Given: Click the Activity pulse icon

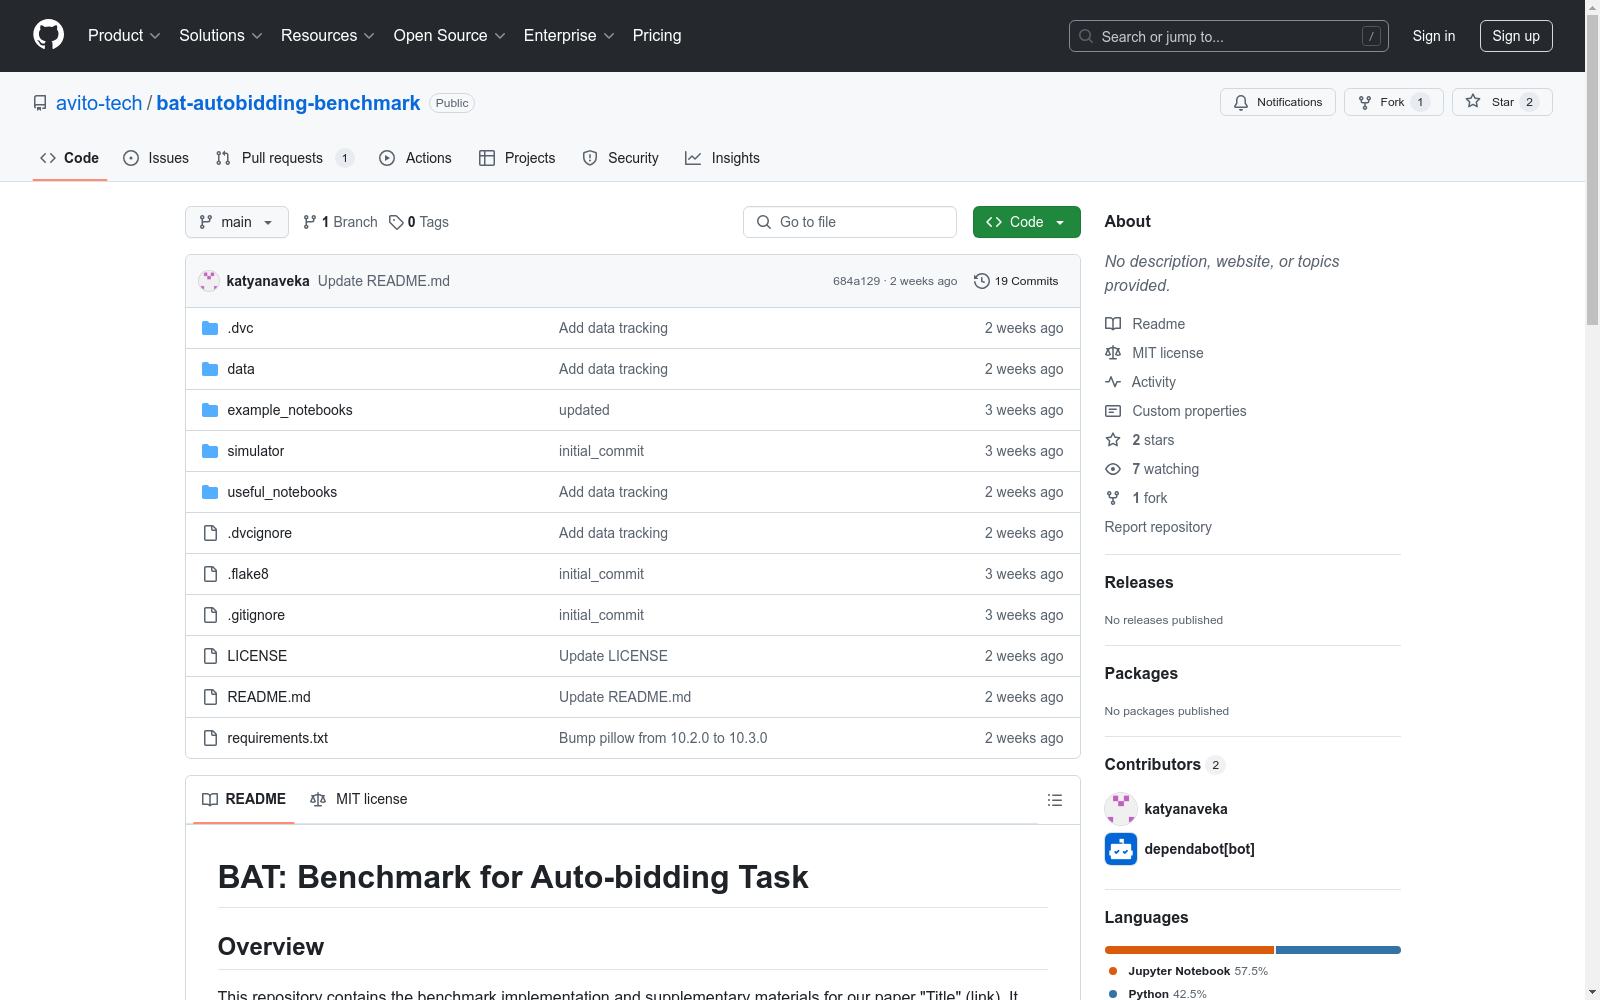Looking at the screenshot, I should click(1113, 382).
